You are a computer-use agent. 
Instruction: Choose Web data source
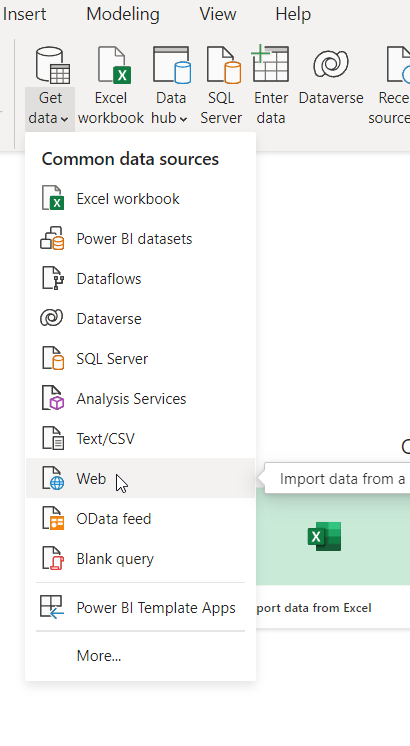[x=141, y=478]
